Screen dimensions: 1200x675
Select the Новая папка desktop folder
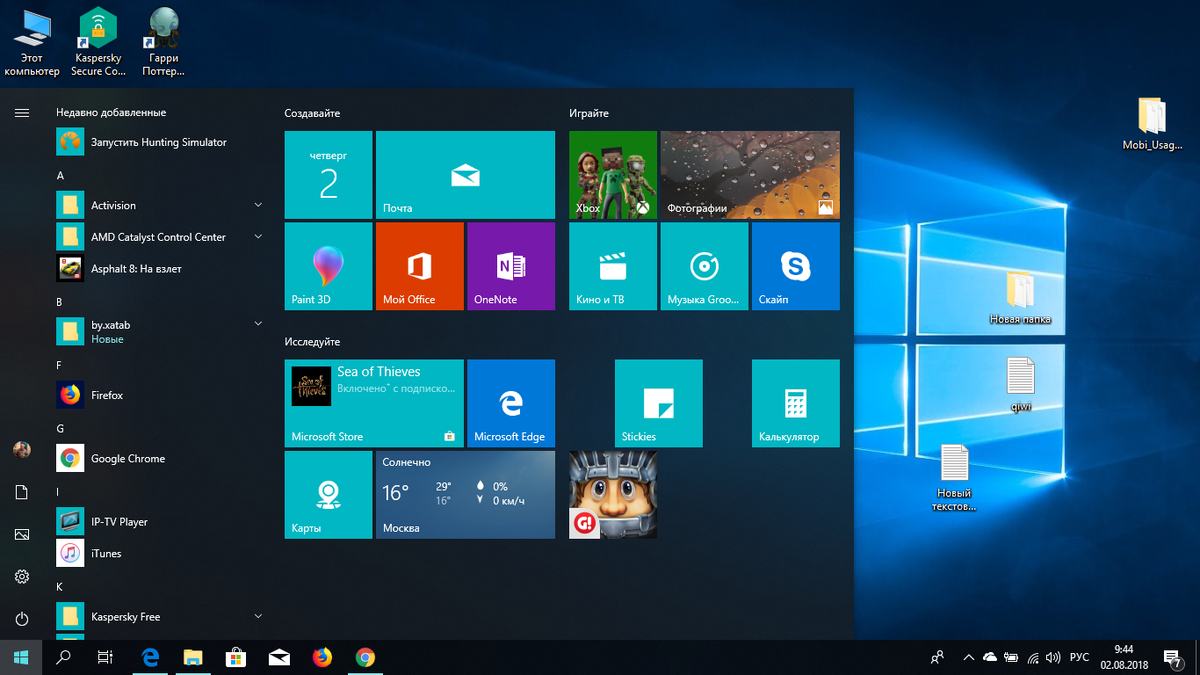point(1020,297)
